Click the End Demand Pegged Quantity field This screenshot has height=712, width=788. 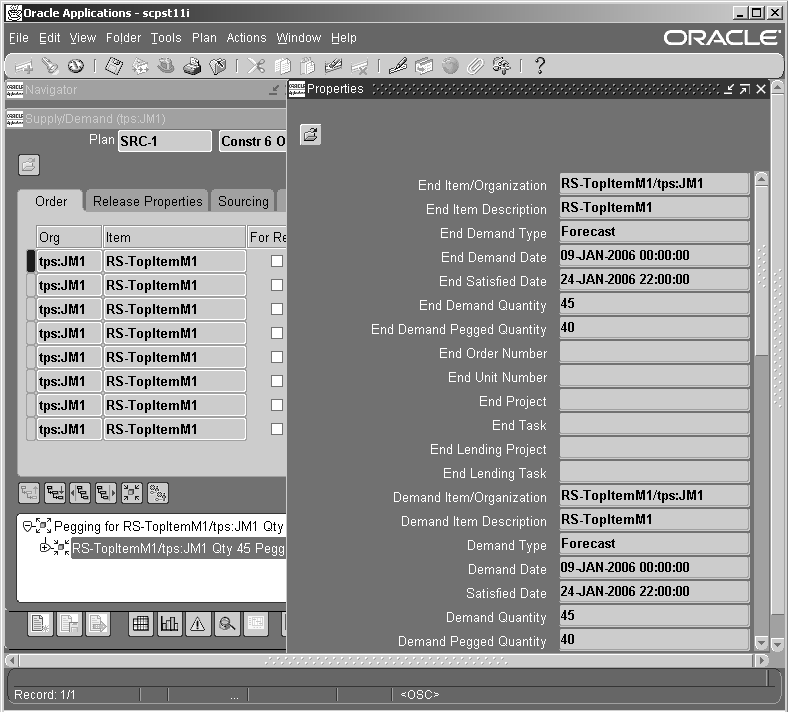click(654, 328)
